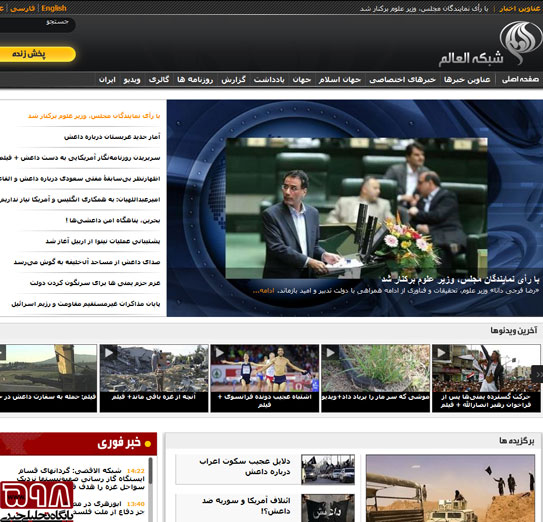Screen dimensions: 543x522
Task: Play the snake and mouse video
Action: (x=375, y=368)
